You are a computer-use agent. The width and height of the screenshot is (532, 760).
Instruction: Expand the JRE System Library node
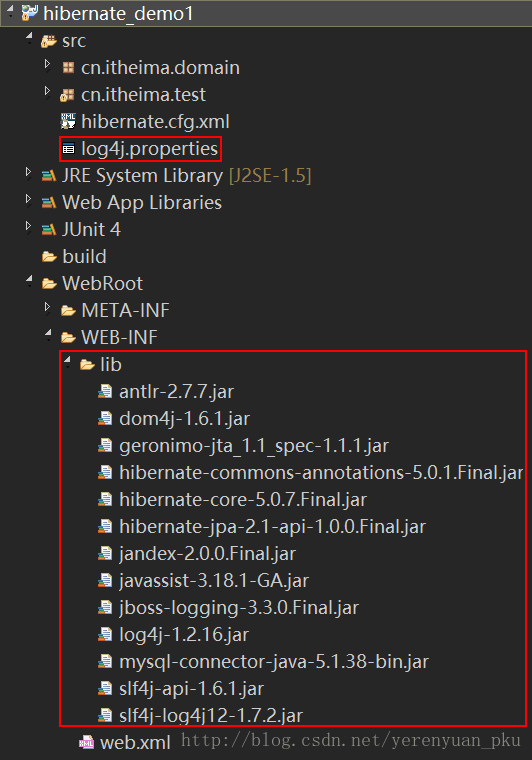pos(28,172)
